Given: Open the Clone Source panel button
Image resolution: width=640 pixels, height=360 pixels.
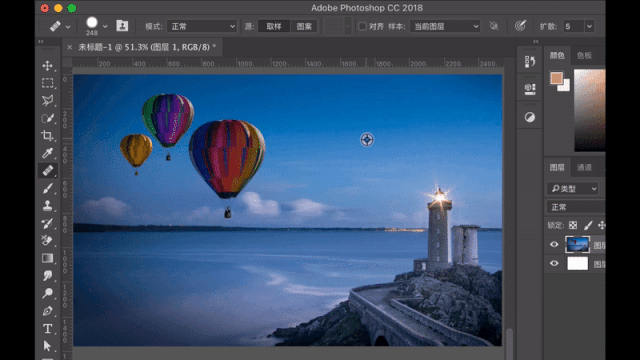Looking at the screenshot, I should pyautogui.click(x=122, y=26).
